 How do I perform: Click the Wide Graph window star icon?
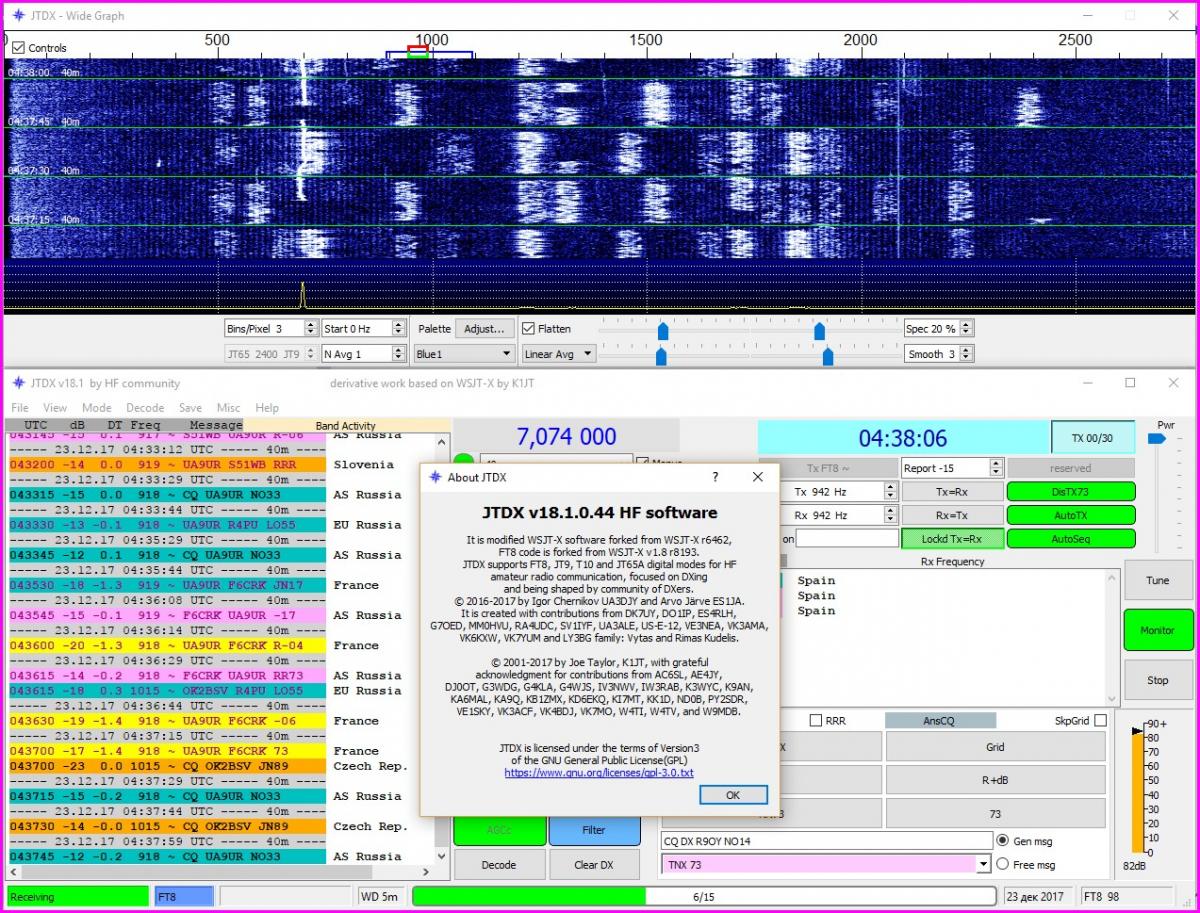click(x=18, y=16)
